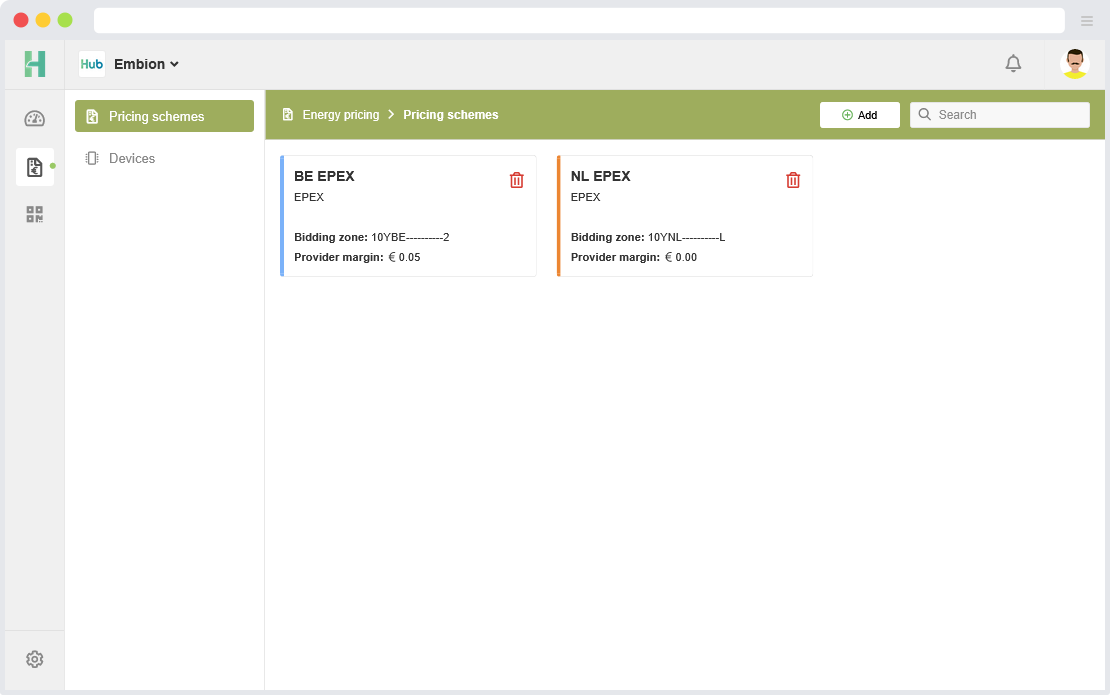Expand the Embion organization dropdown
Screen dimensions: 1110x695
click(146, 64)
